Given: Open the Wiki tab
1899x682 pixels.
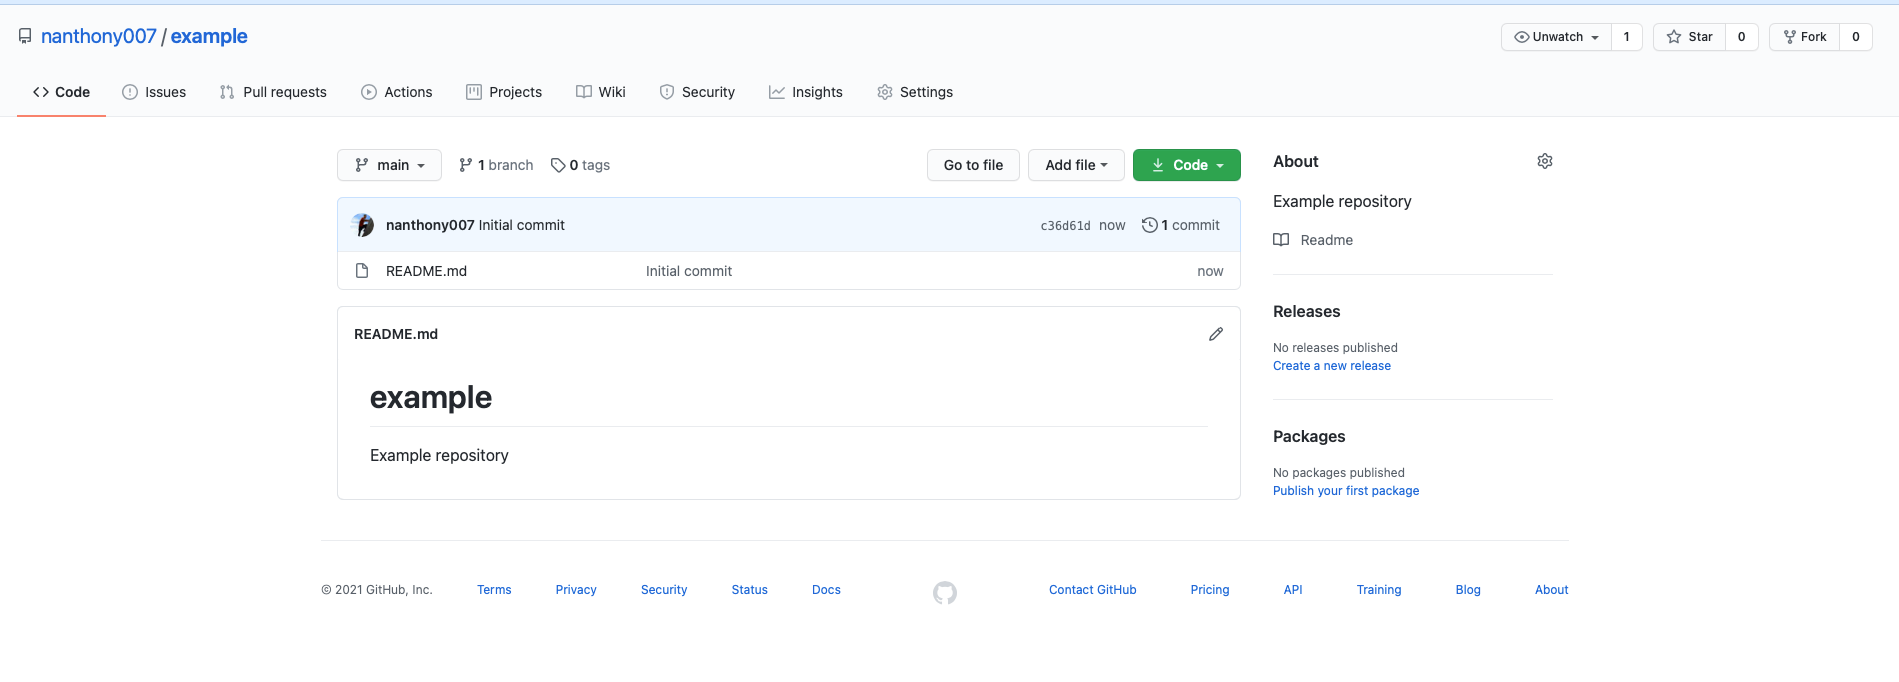Looking at the screenshot, I should pos(601,92).
